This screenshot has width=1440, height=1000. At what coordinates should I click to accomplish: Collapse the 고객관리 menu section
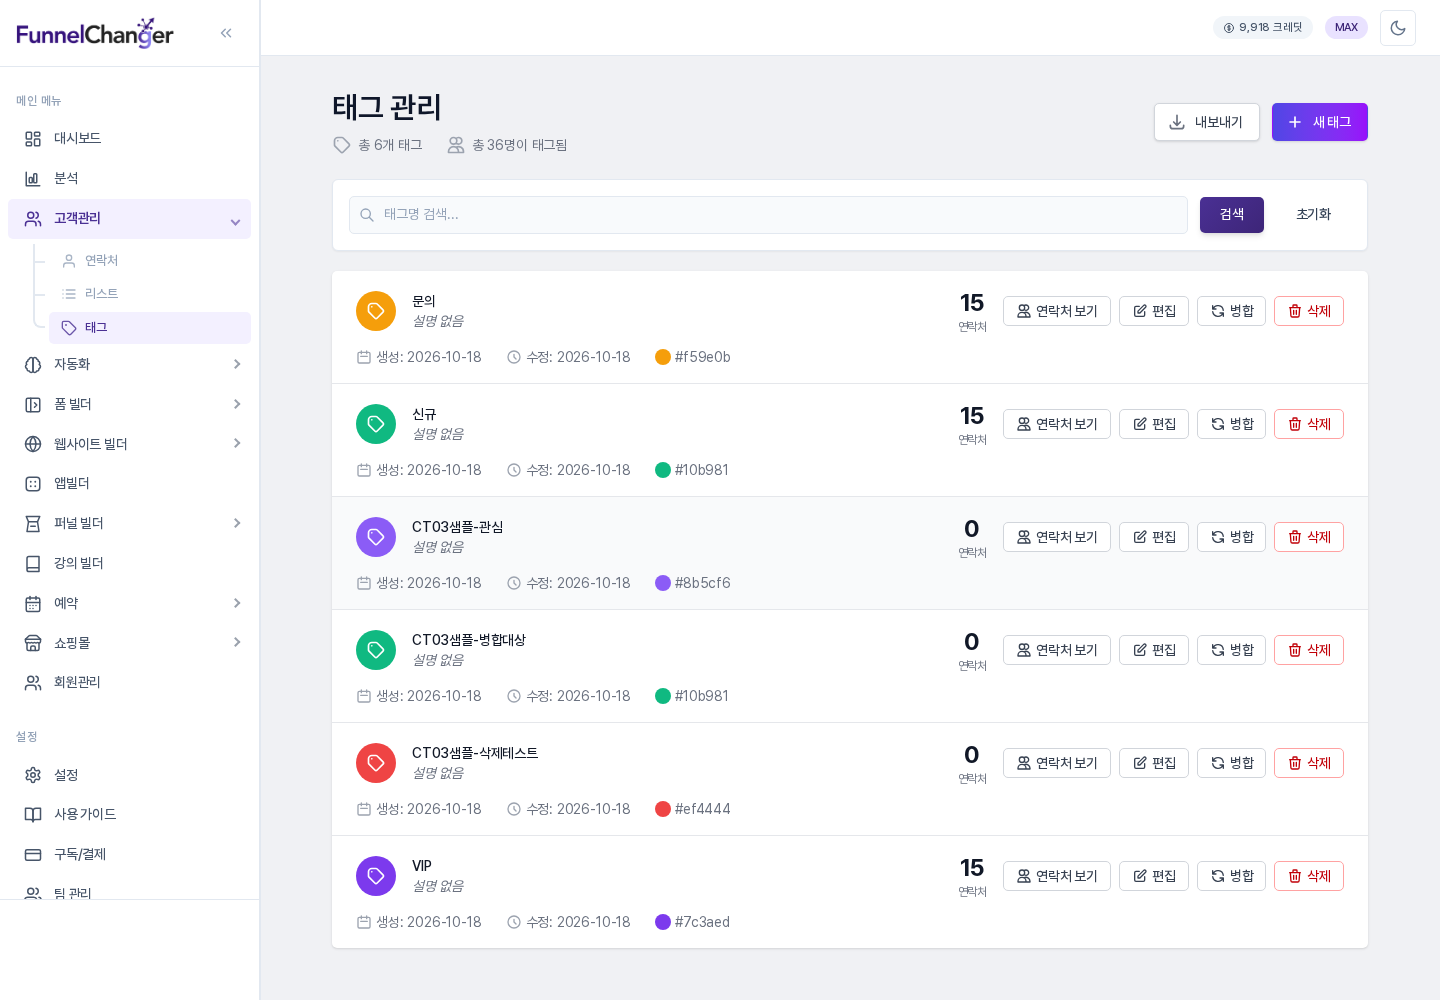click(129, 219)
